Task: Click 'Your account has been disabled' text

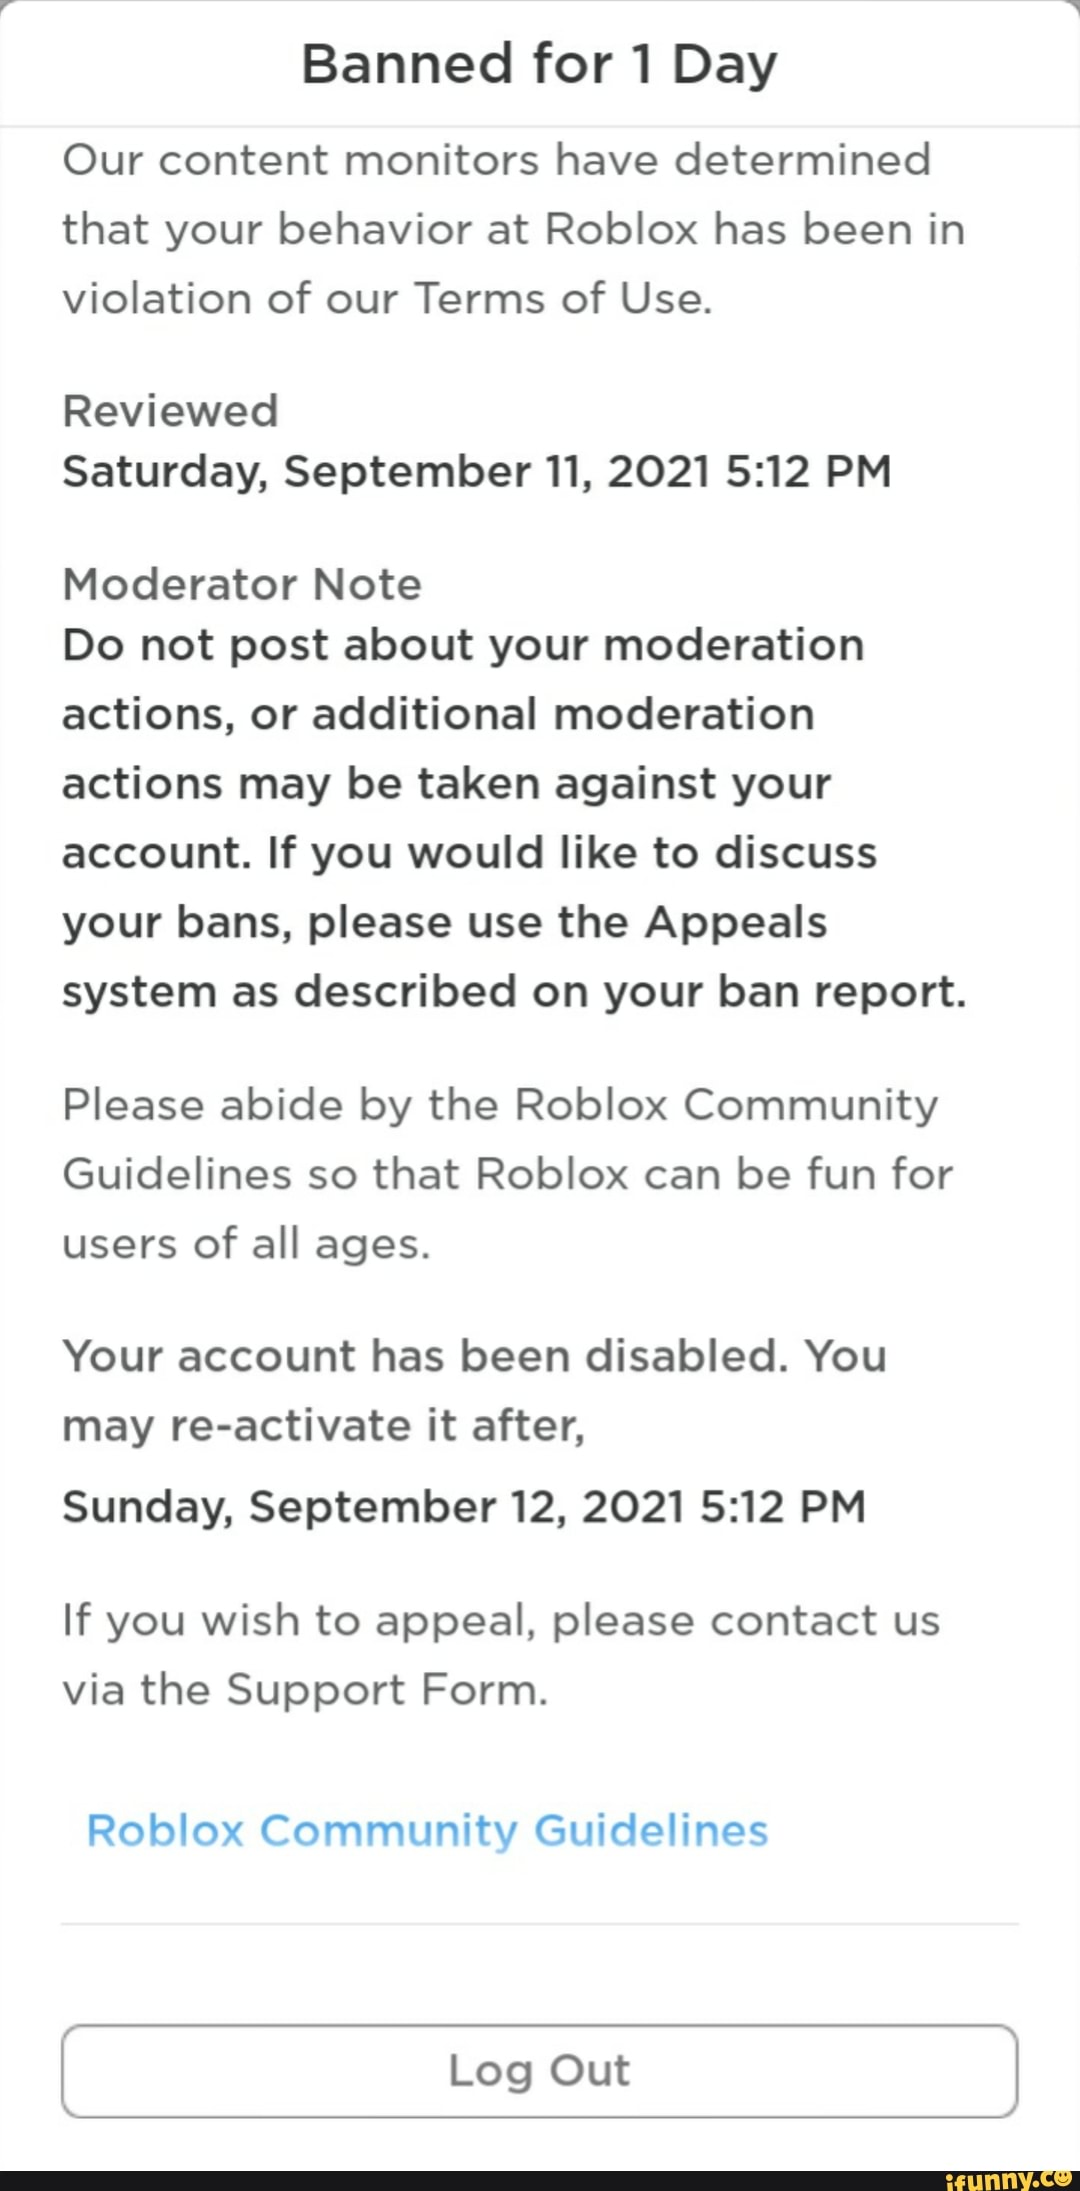Action: (x=420, y=1356)
